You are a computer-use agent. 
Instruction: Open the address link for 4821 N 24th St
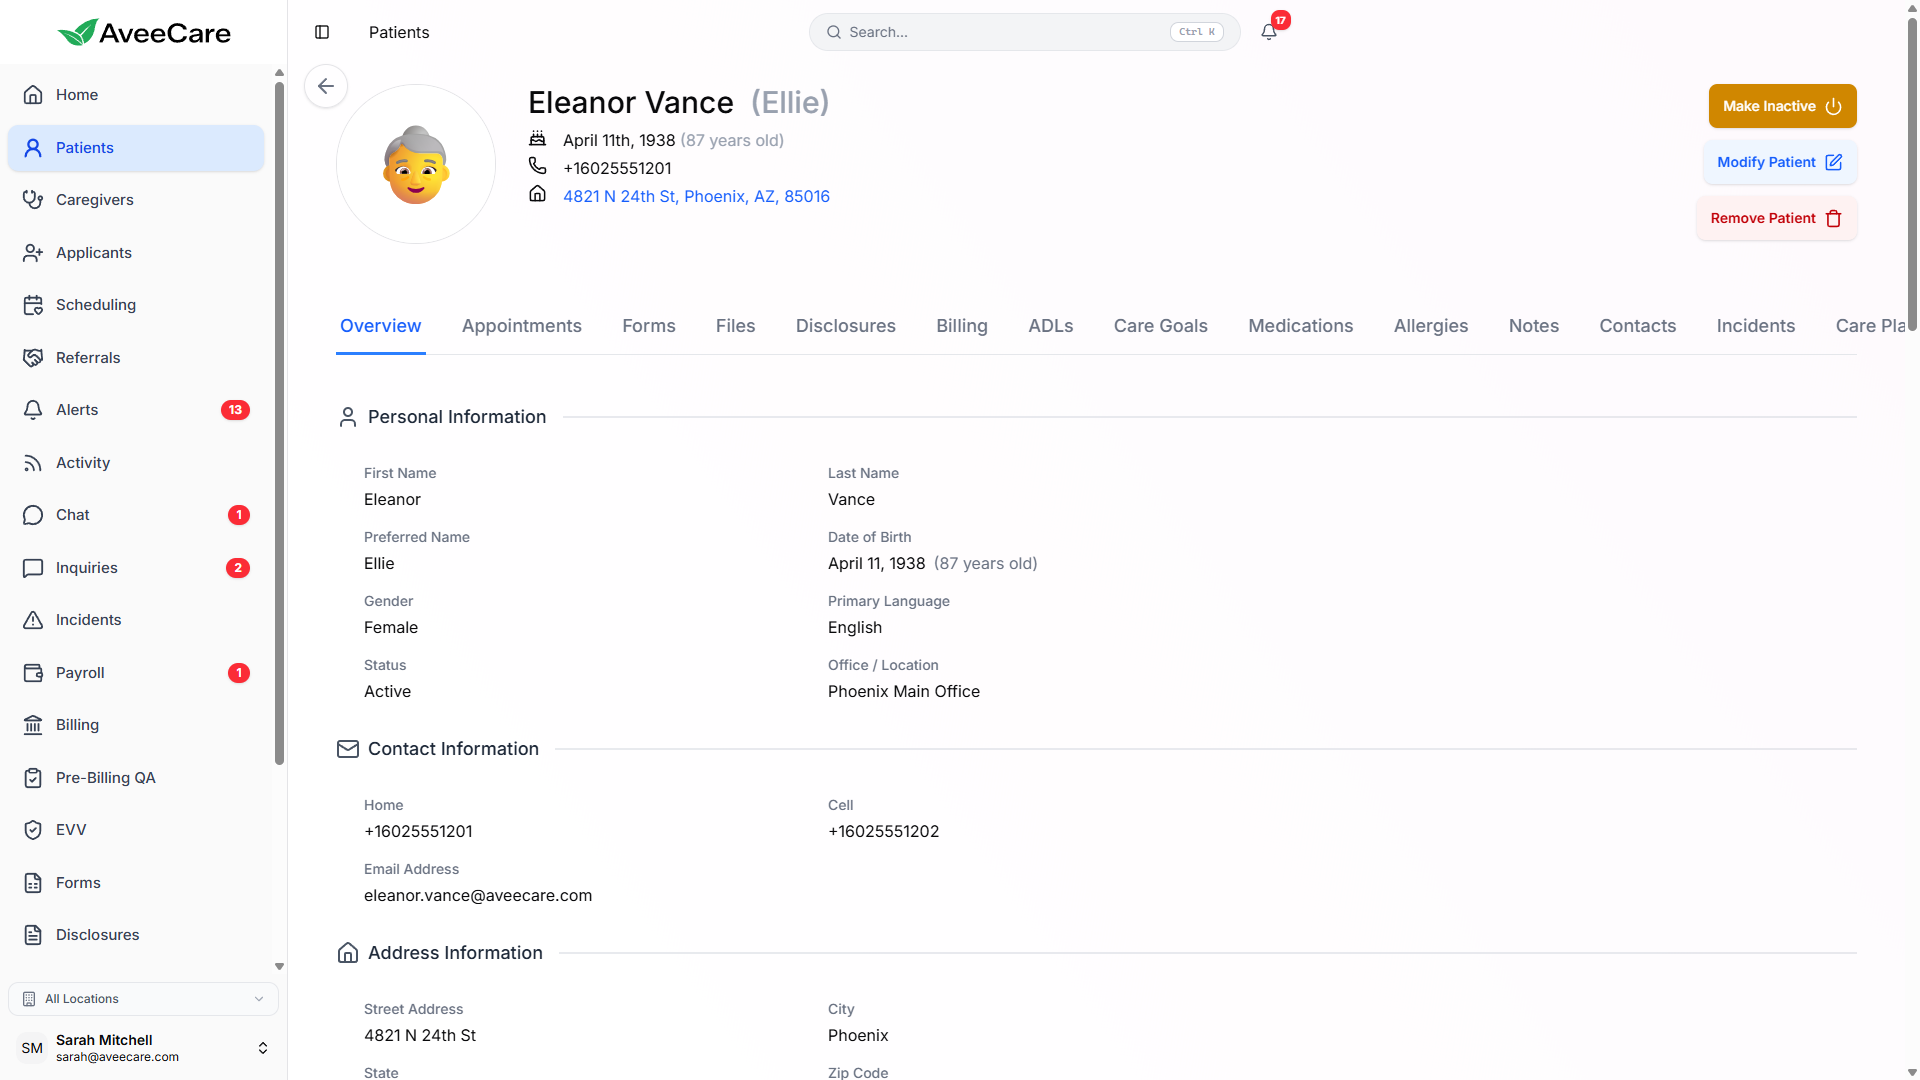coord(696,196)
